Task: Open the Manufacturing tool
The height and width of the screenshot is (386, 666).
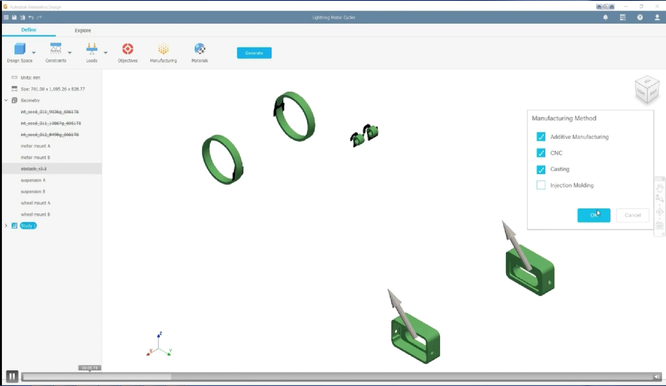Action: [163, 52]
